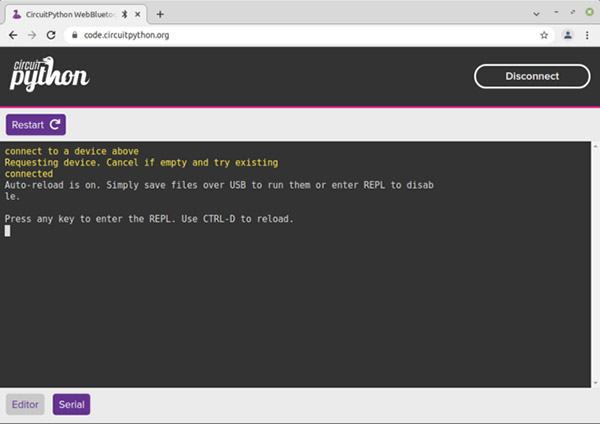Click the browser forward arrow
Viewport: 600px width, 424px height.
(x=32, y=34)
